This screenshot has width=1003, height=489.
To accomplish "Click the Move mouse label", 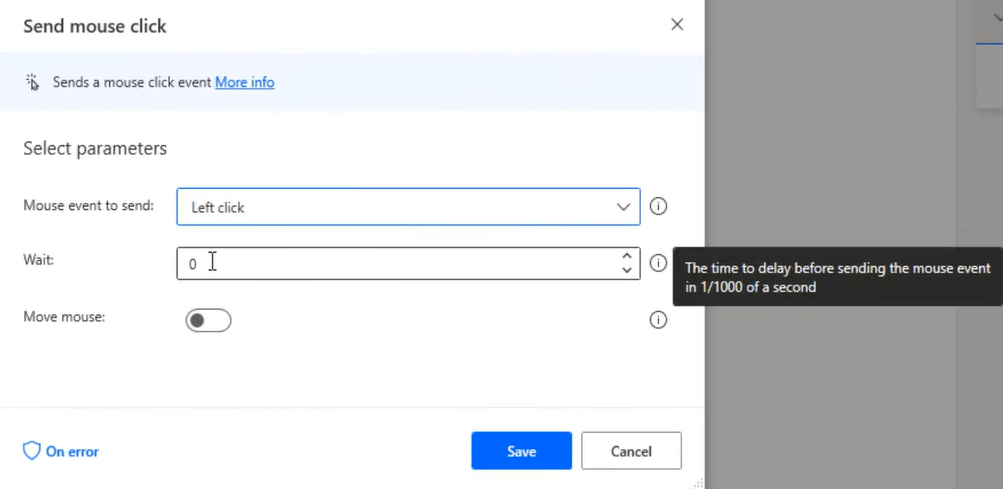I will click(64, 317).
